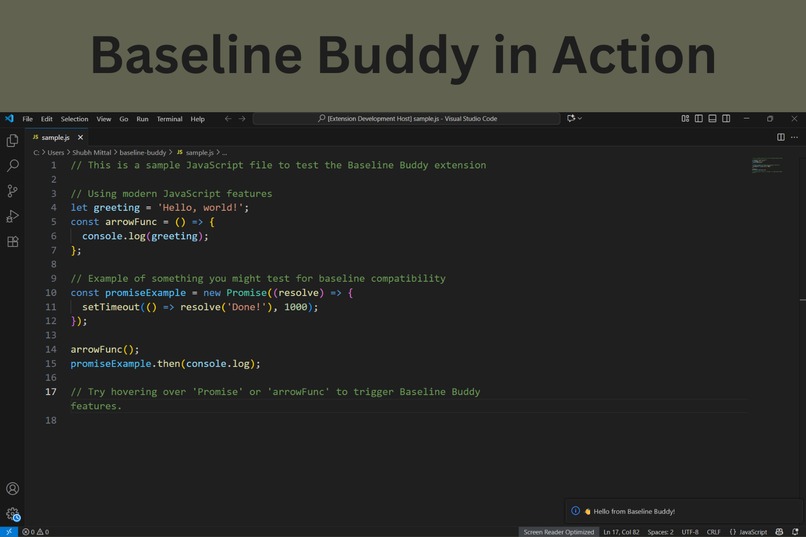Expand the C: breadcrumb root
Image resolution: width=806 pixels, height=537 pixels.
click(36, 153)
